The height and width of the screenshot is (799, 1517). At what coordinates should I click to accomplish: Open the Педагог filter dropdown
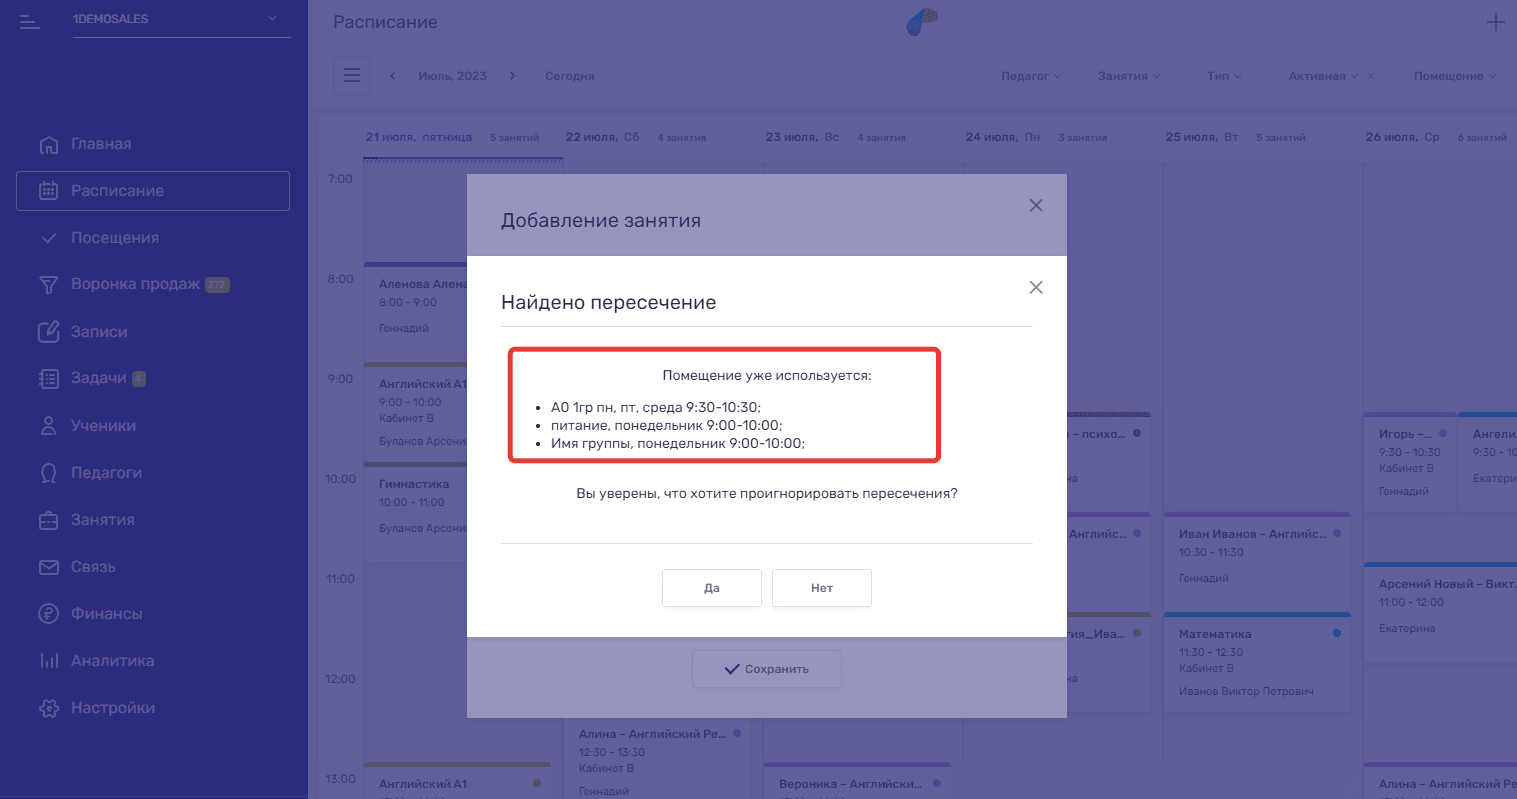pyautogui.click(x=1031, y=76)
